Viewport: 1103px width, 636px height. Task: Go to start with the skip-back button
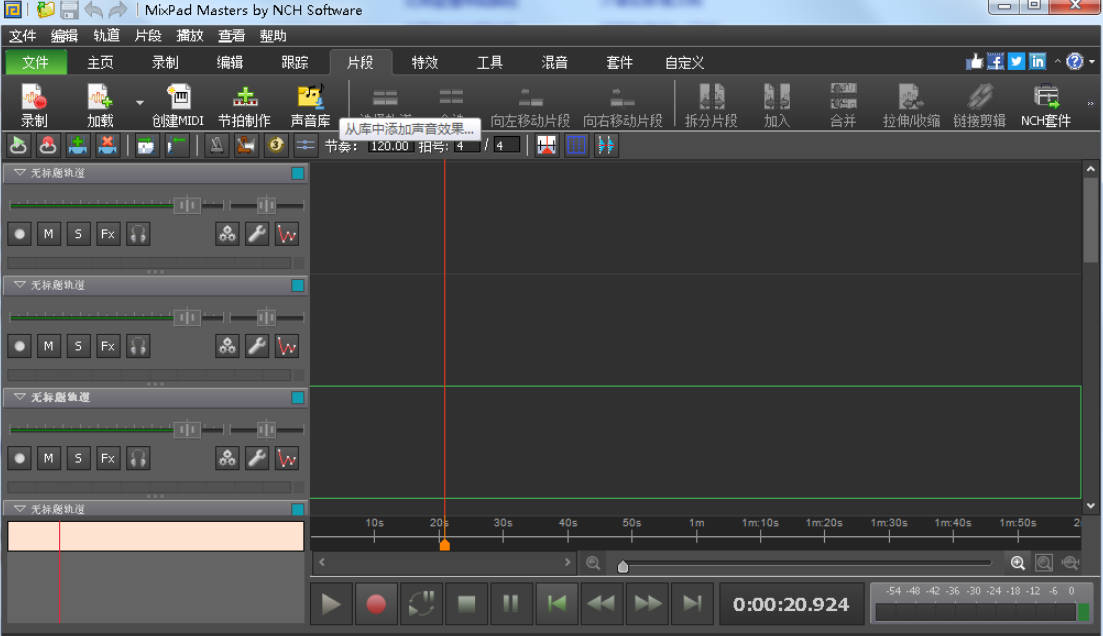pos(556,604)
